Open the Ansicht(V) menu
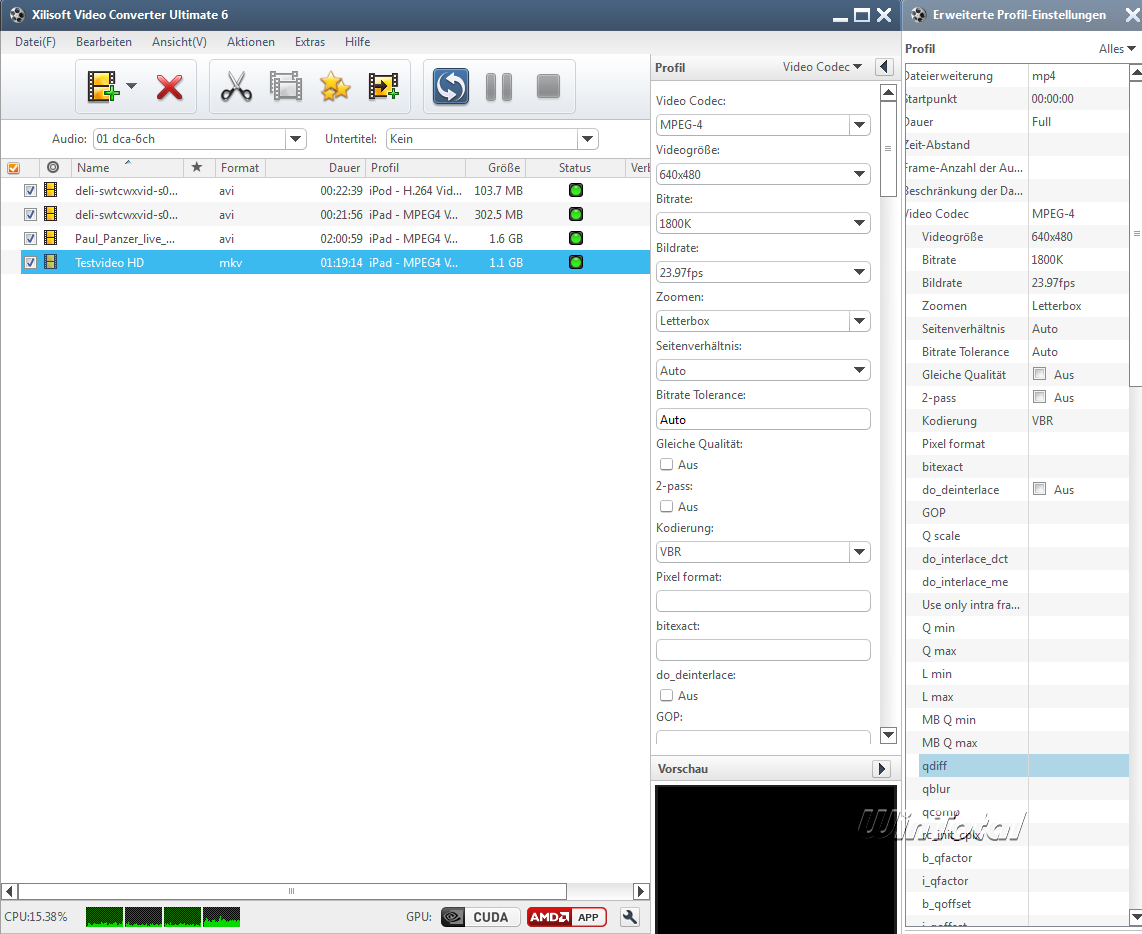This screenshot has height=934, width=1142. coord(179,42)
